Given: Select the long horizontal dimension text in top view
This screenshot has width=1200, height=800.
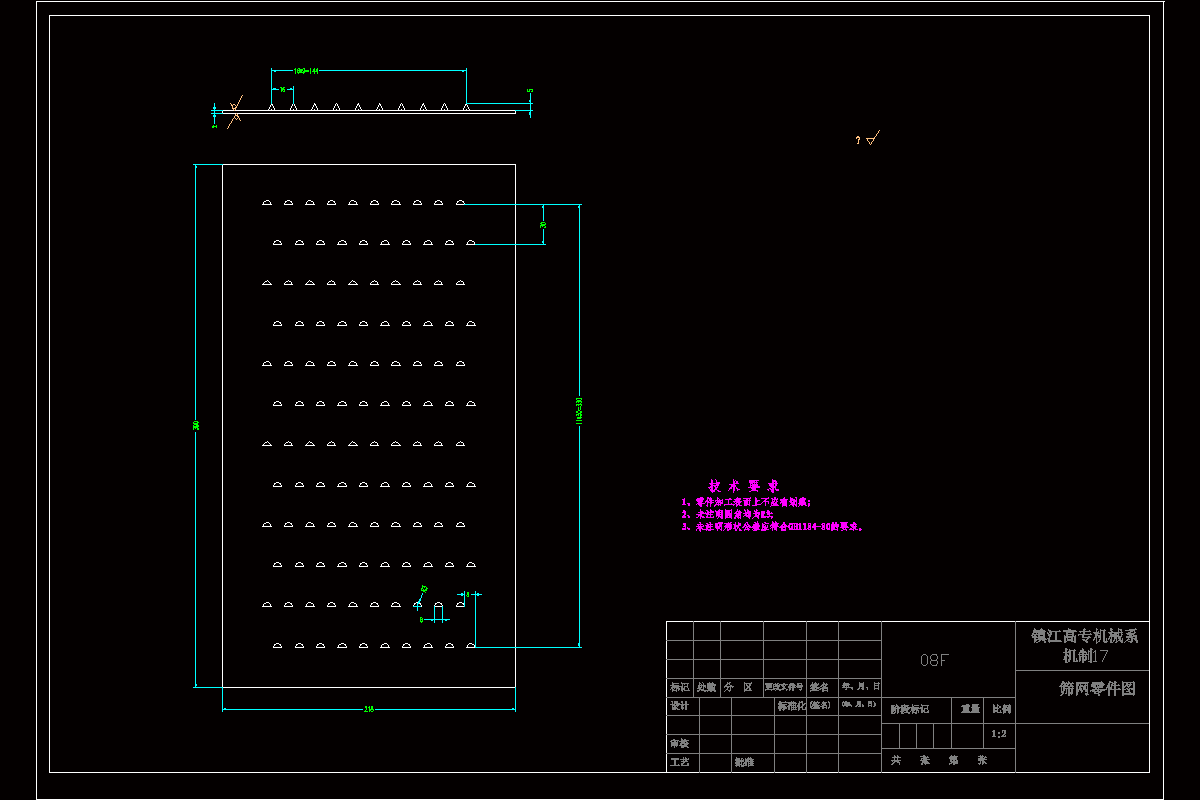Looking at the screenshot, I should pos(306,71).
